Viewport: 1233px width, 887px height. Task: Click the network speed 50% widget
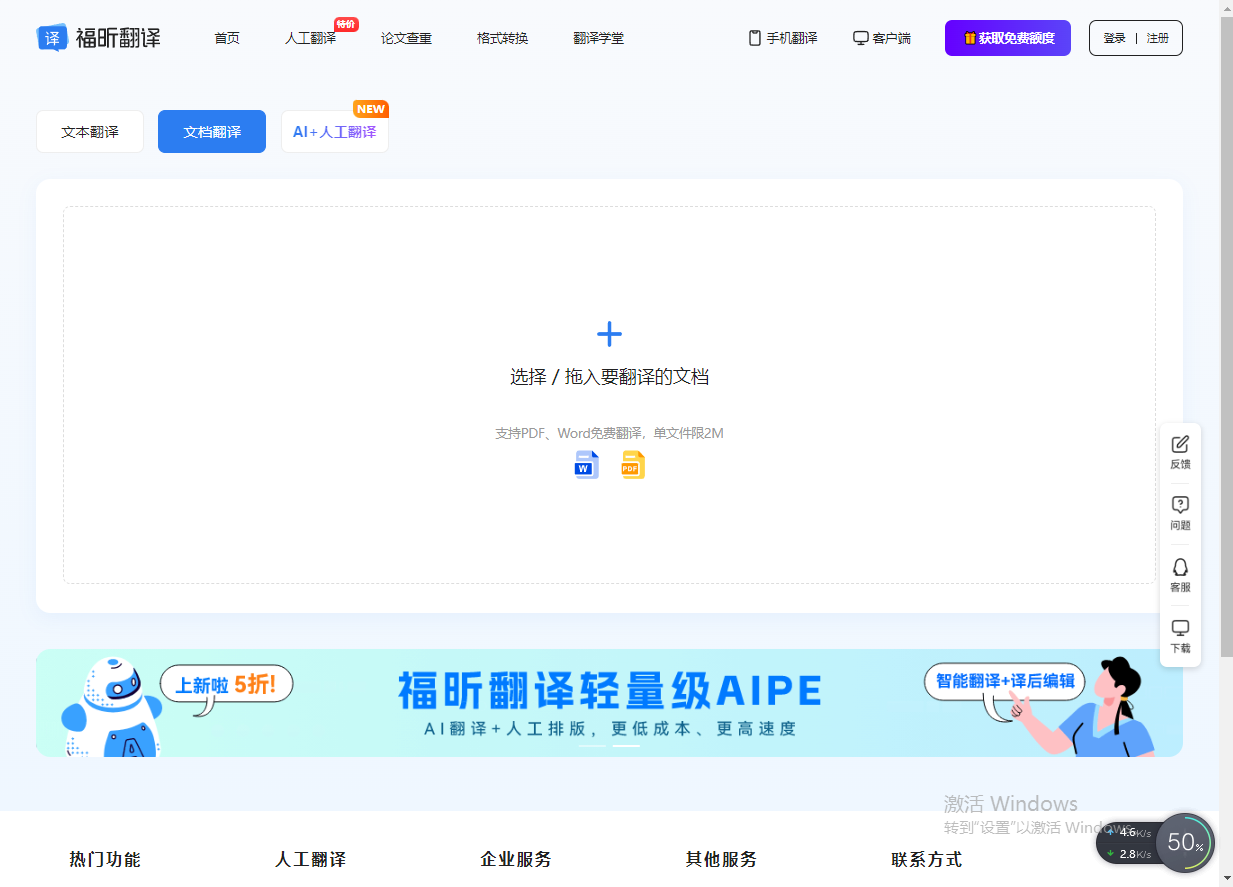pyautogui.click(x=1185, y=843)
